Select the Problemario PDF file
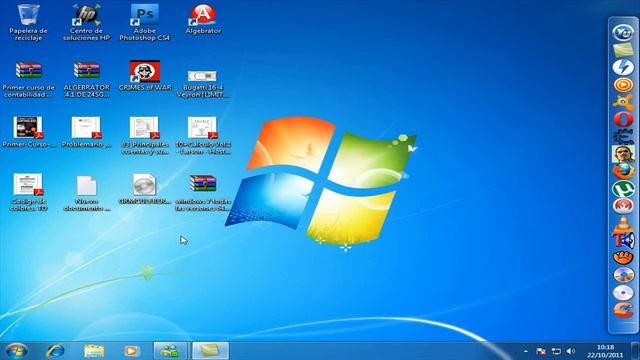The height and width of the screenshot is (360, 640). [87, 132]
